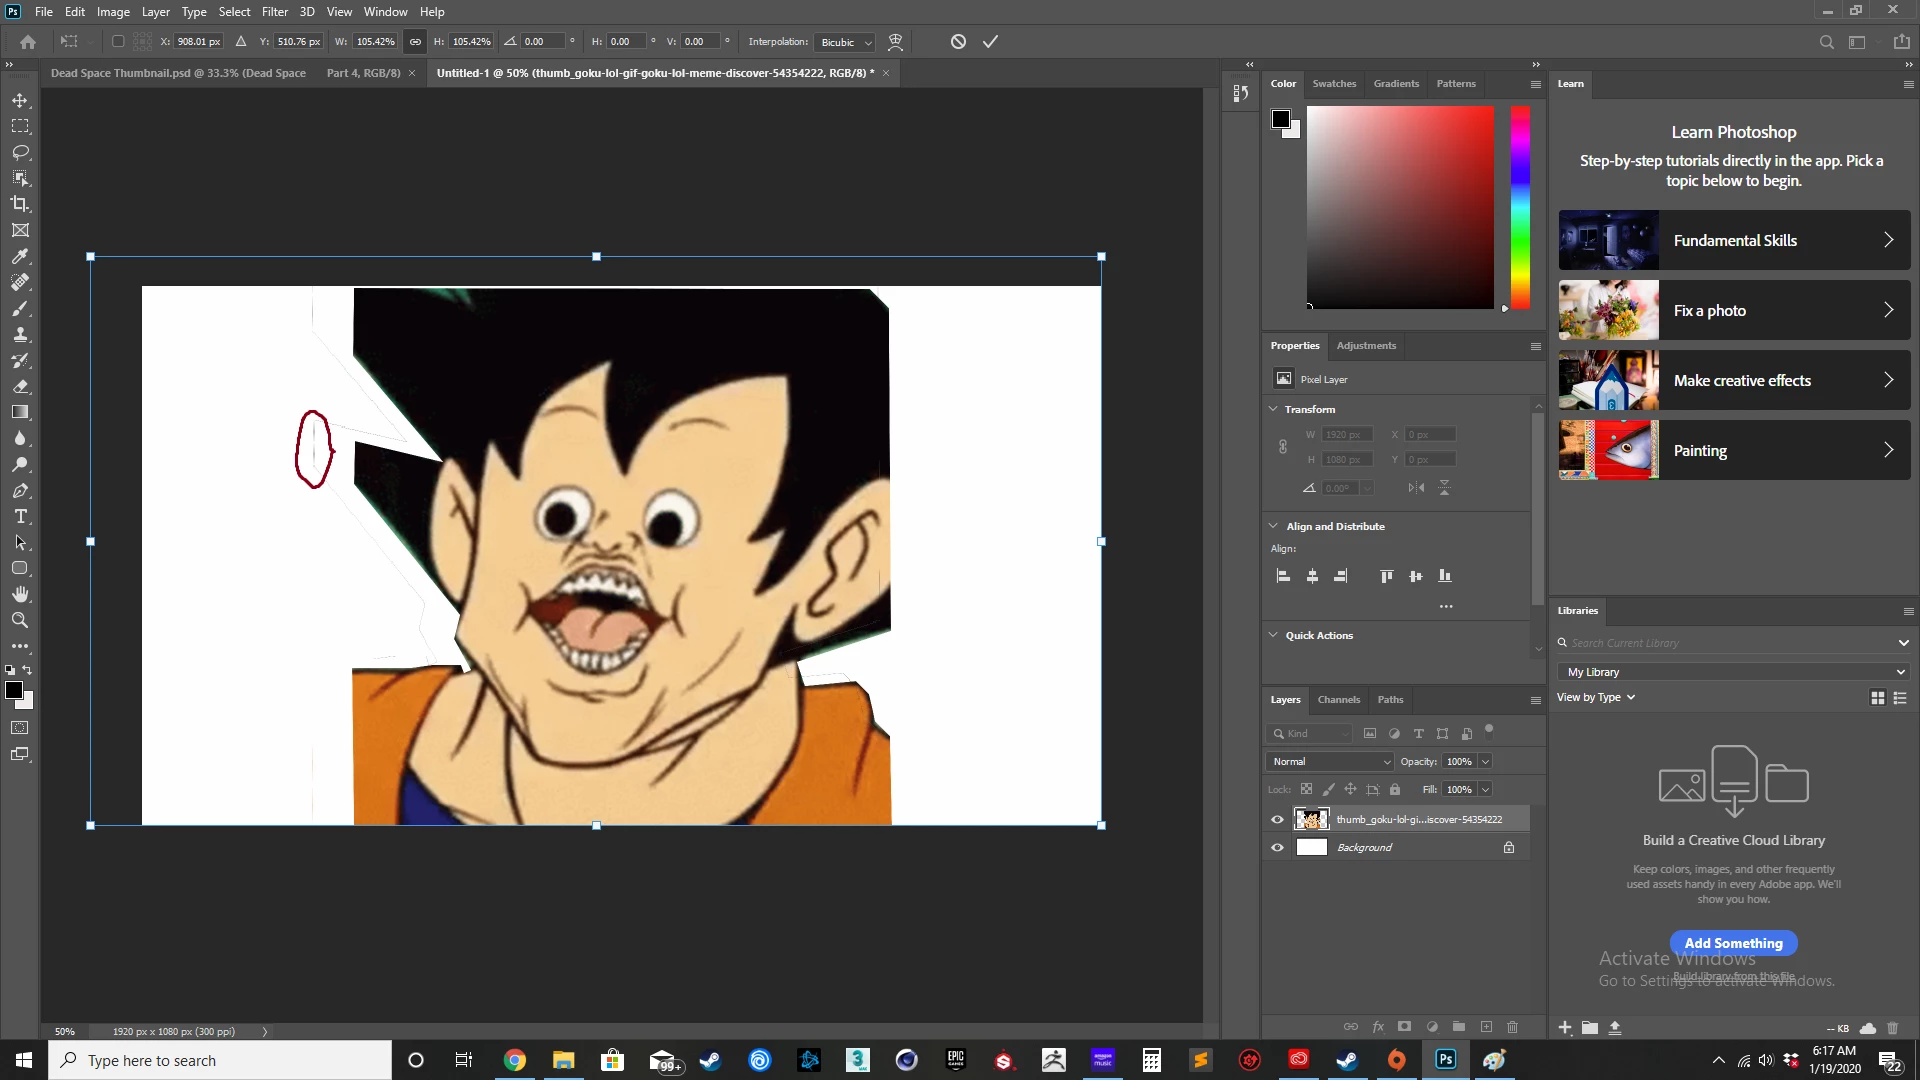Pick the Eyedropper tool

(20, 256)
